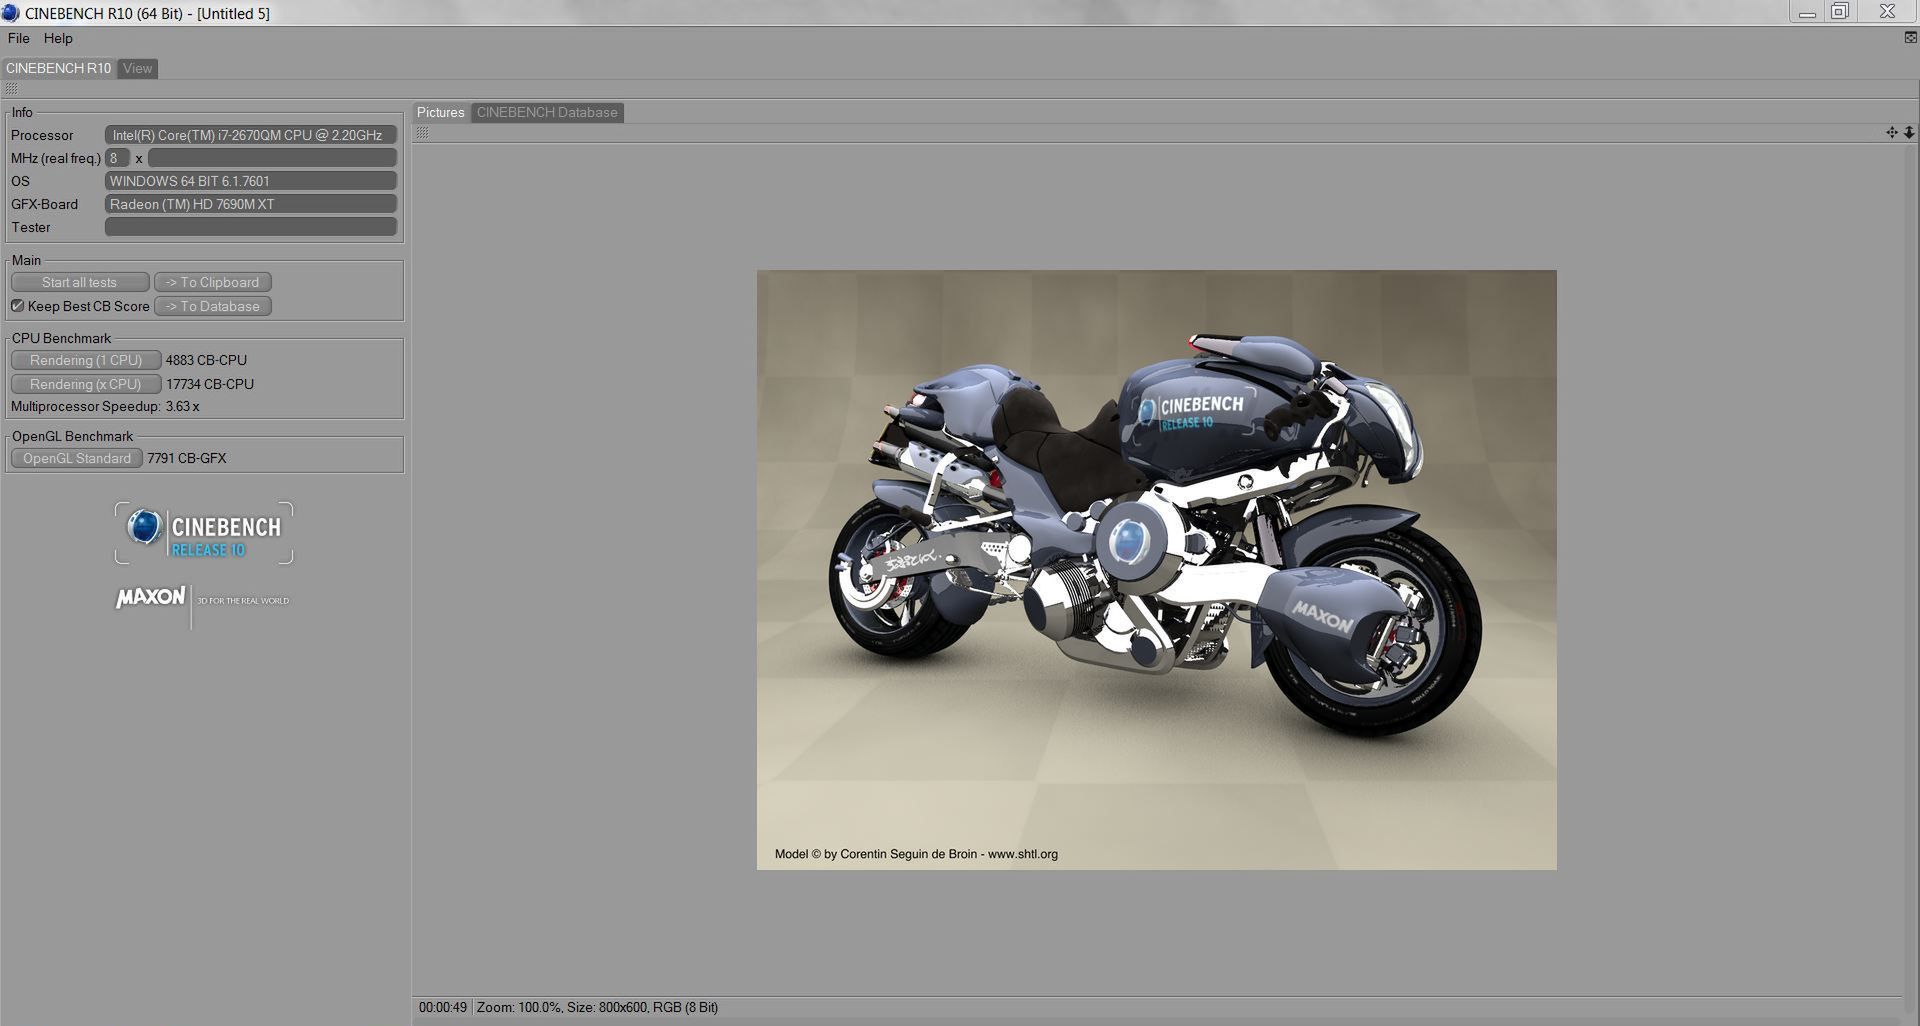The image size is (1920, 1026).
Task: Click the CINEBENCH Release 10 logo
Action: pyautogui.click(x=204, y=533)
